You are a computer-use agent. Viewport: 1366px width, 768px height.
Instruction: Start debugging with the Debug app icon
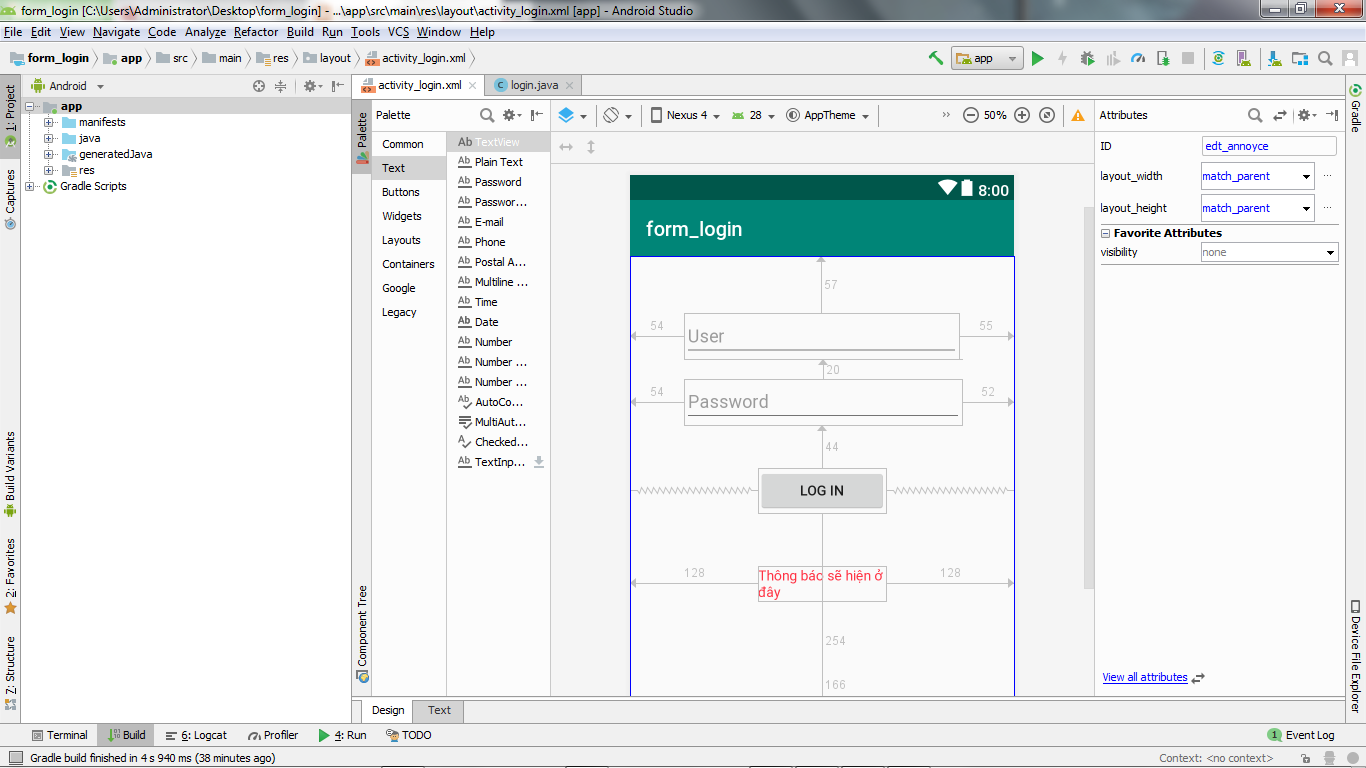click(1088, 59)
